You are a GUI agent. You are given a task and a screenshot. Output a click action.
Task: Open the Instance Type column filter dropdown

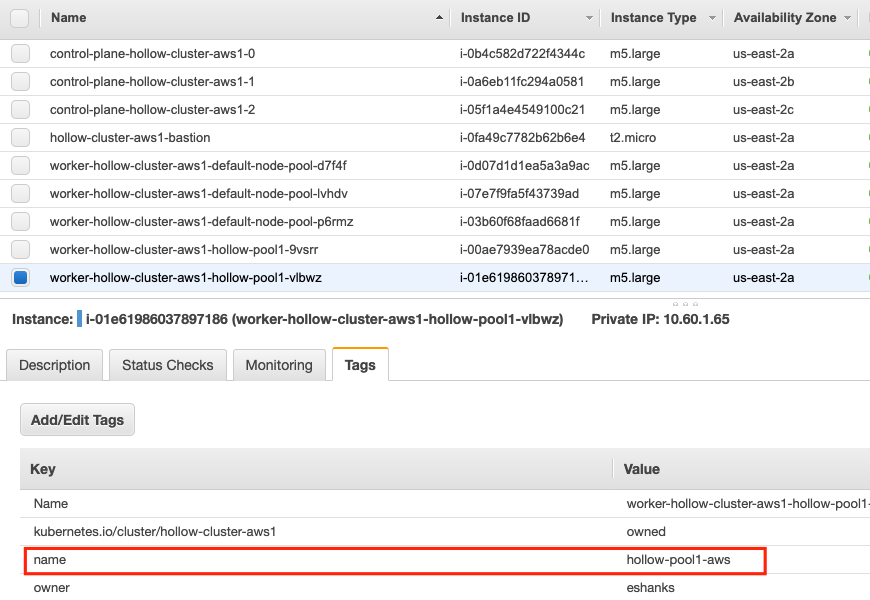[x=712, y=18]
